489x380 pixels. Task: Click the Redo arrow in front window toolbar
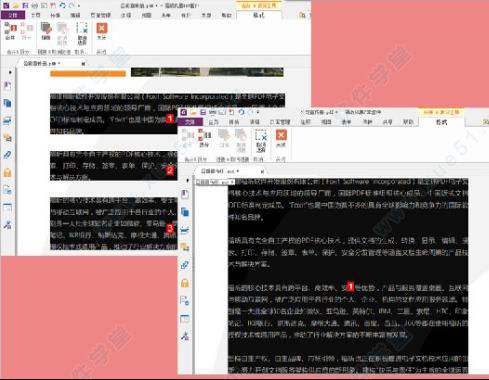pyautogui.click(x=250, y=112)
